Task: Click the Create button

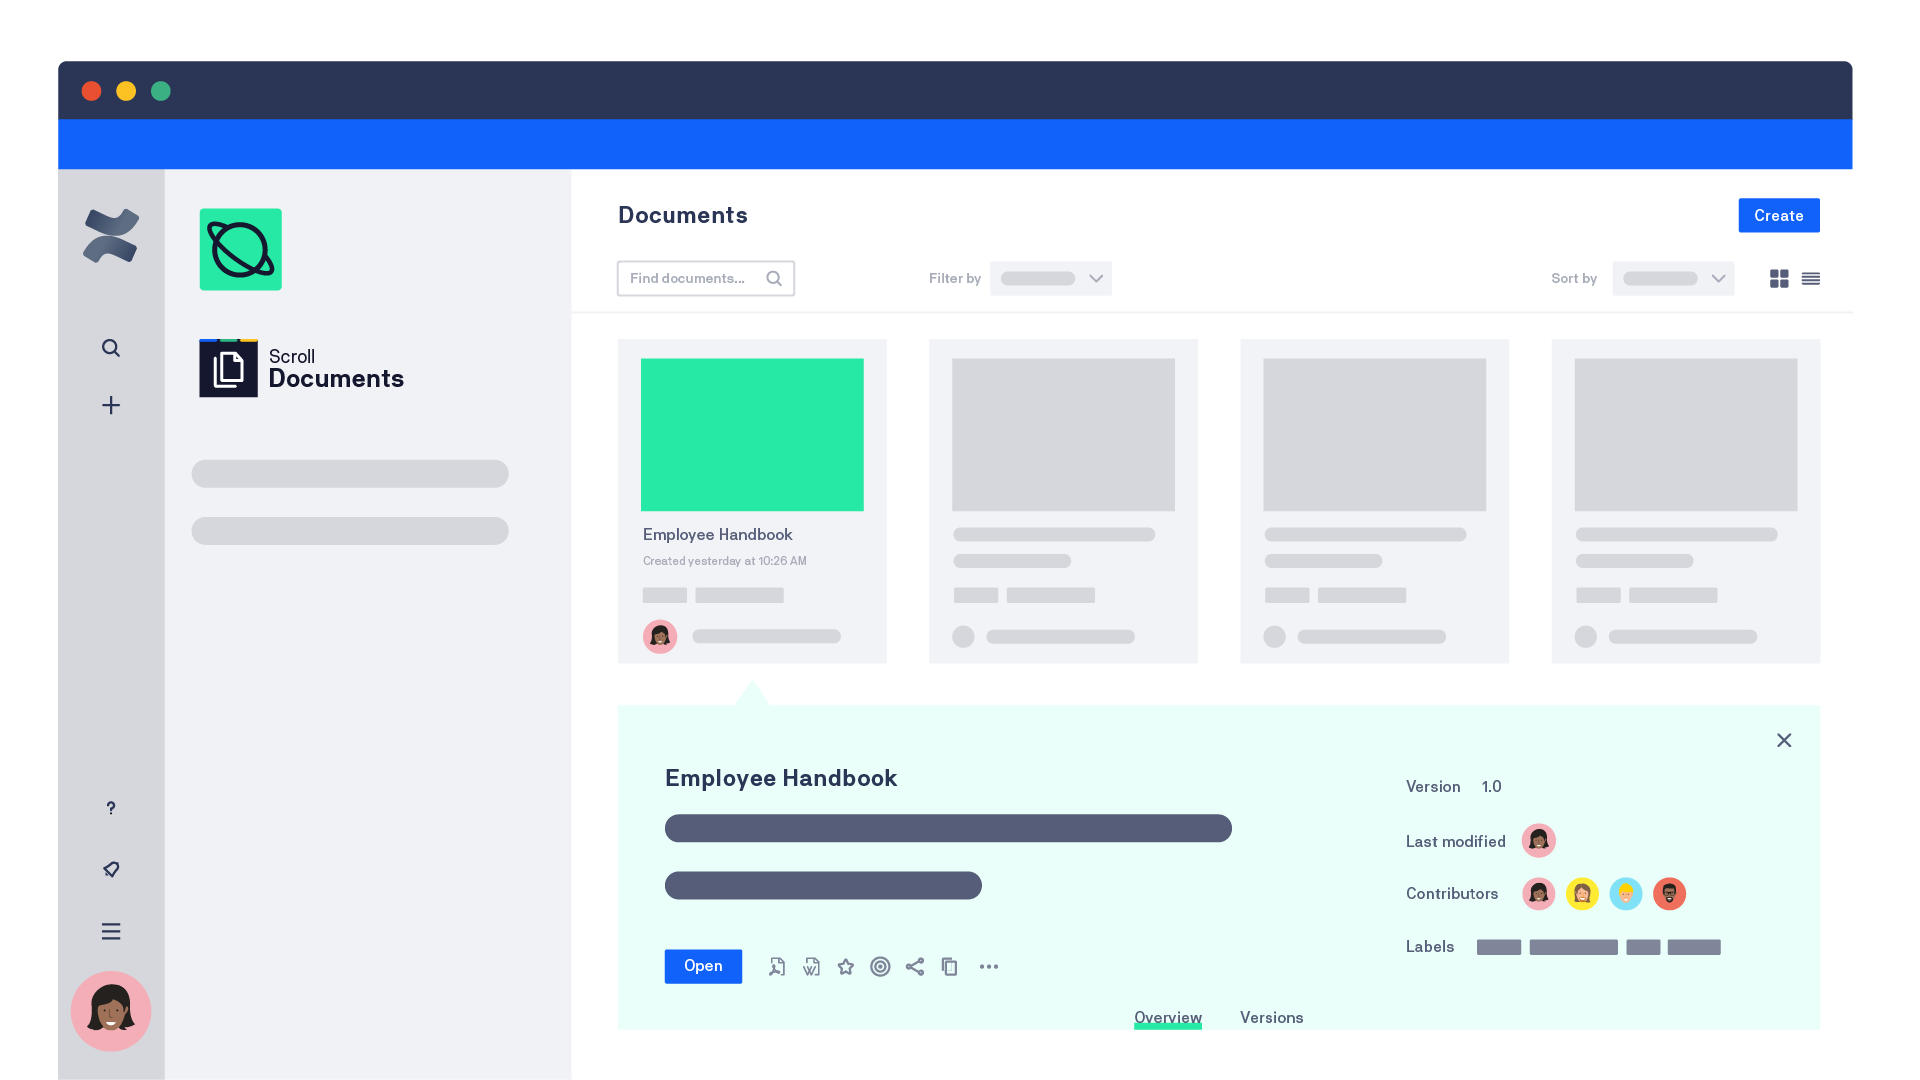Action: pyautogui.click(x=1779, y=216)
